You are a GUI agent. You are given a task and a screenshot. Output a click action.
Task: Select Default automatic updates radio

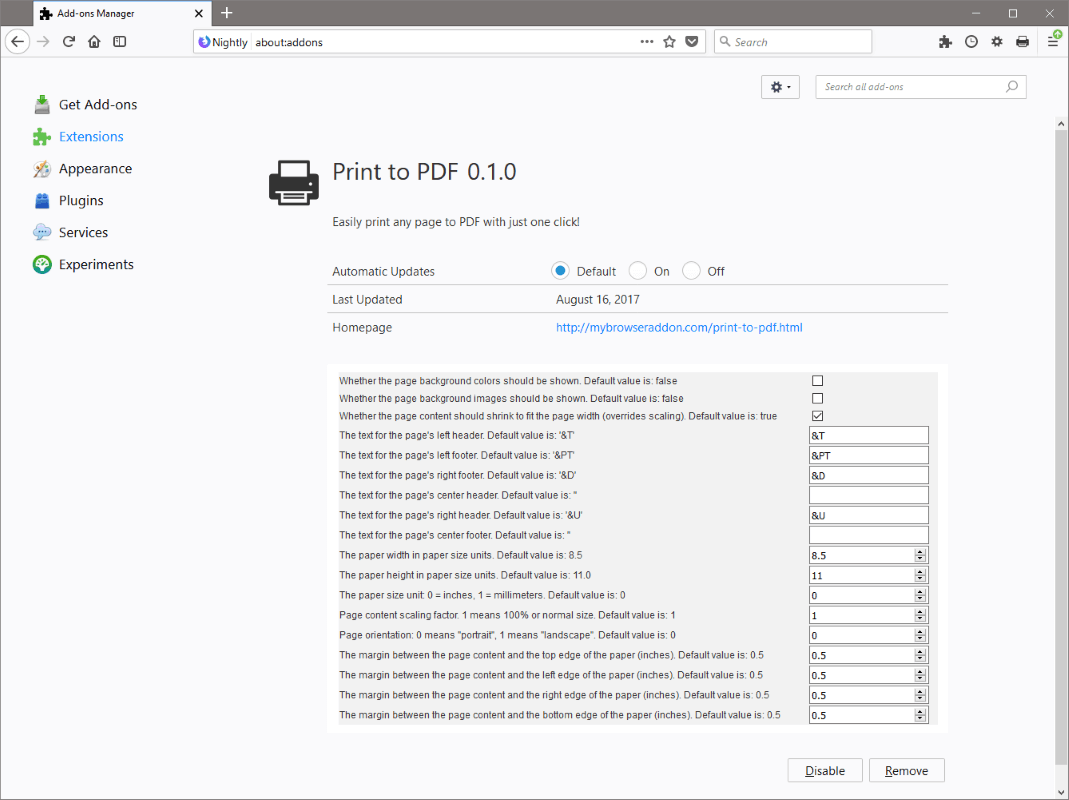560,271
